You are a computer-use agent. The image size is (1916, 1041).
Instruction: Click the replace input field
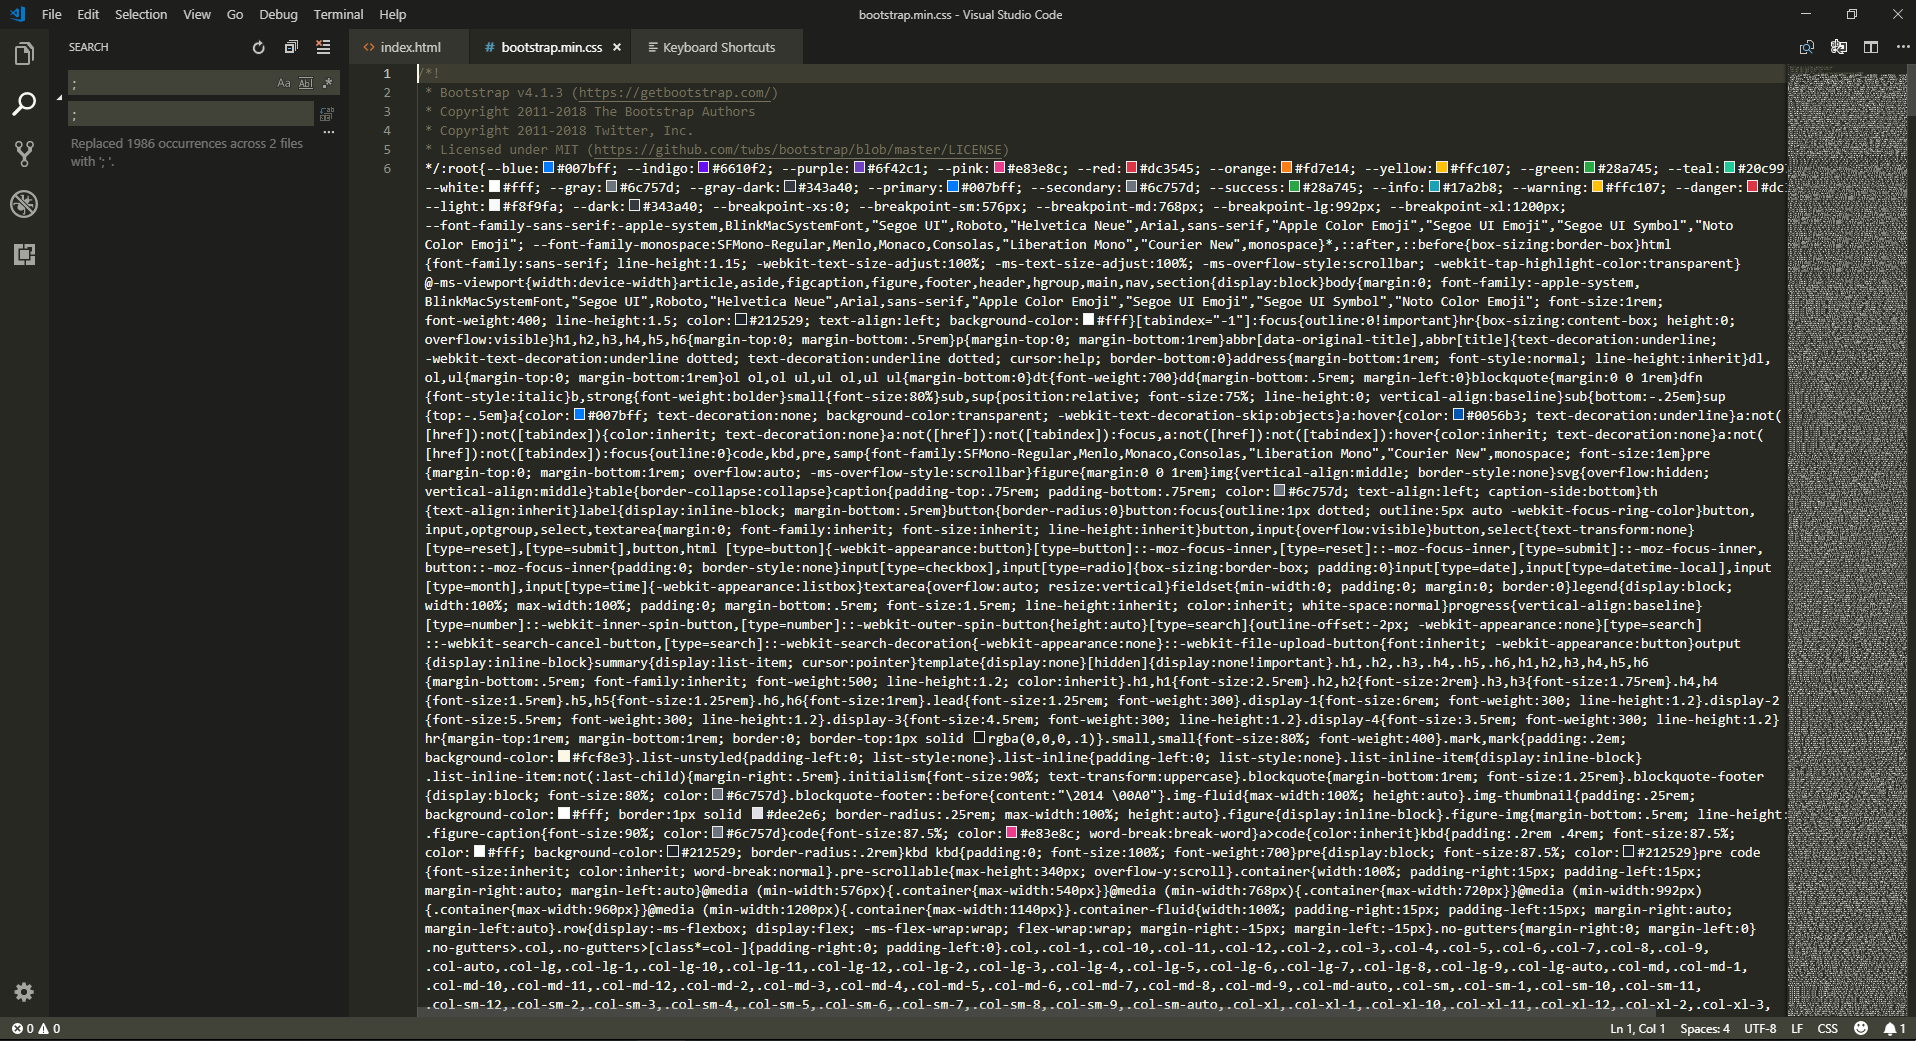coord(190,114)
